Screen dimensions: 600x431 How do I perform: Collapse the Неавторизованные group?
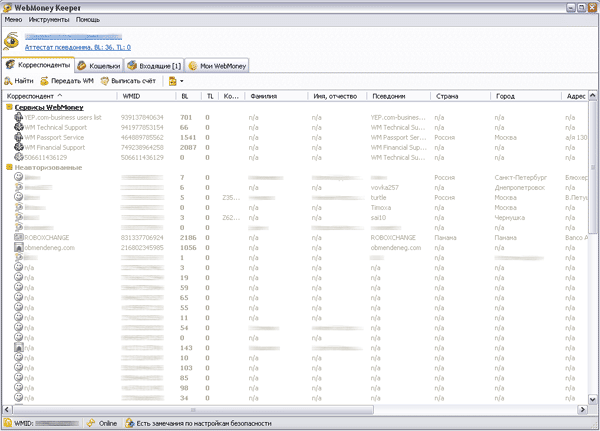click(x=10, y=167)
